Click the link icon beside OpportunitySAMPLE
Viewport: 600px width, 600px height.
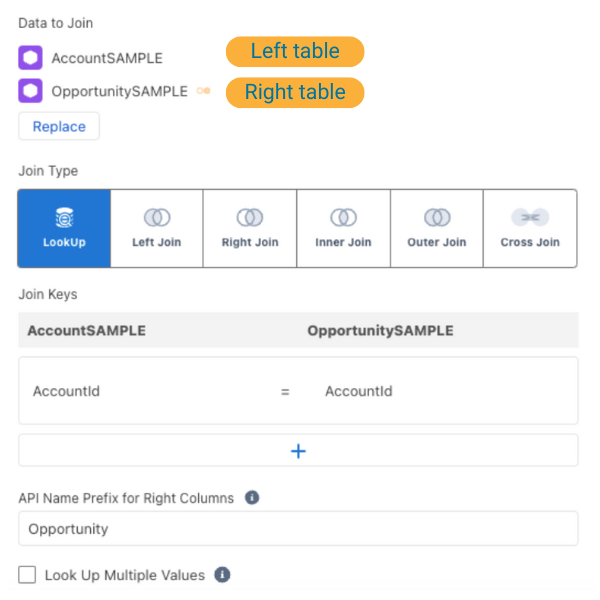coord(204,91)
